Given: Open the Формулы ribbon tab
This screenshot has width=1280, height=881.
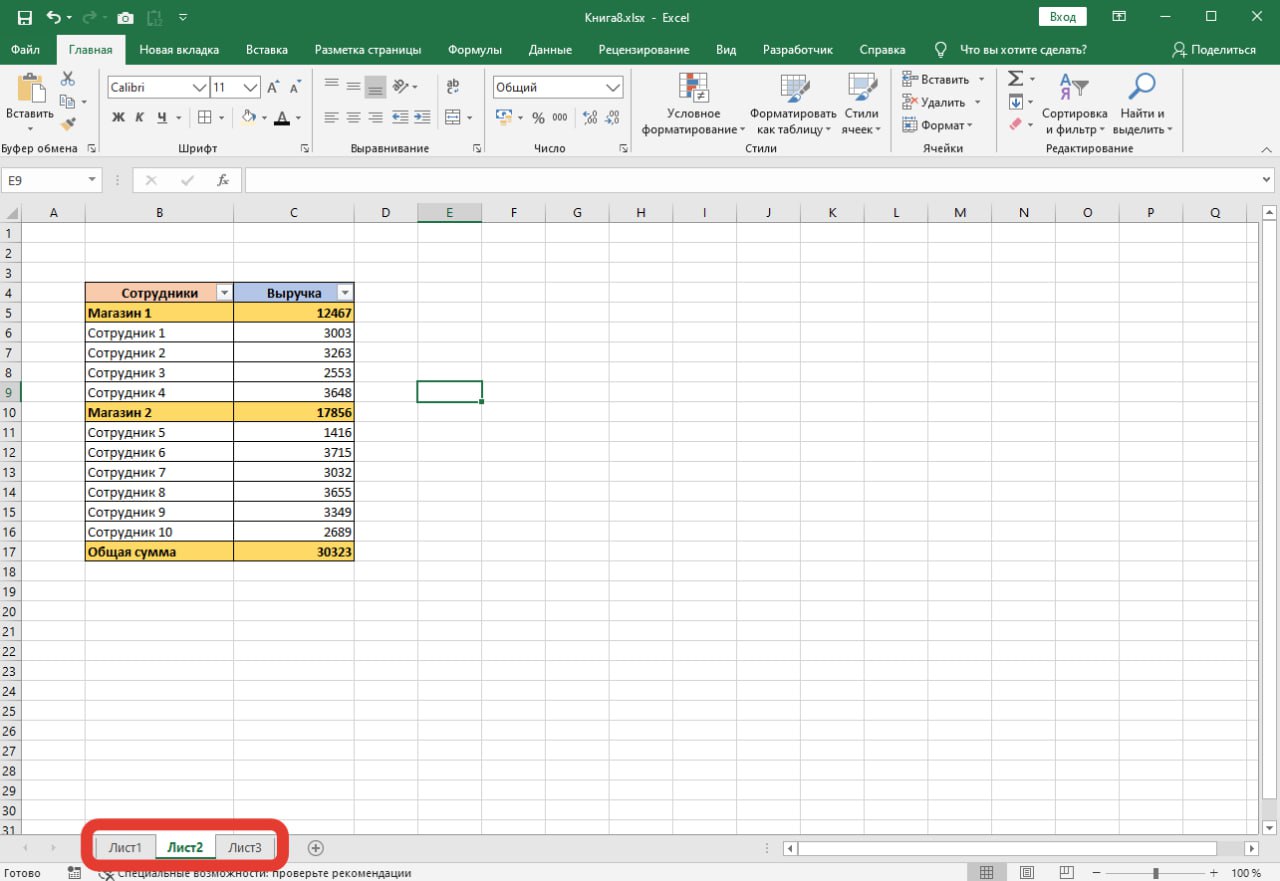Looking at the screenshot, I should coord(474,49).
